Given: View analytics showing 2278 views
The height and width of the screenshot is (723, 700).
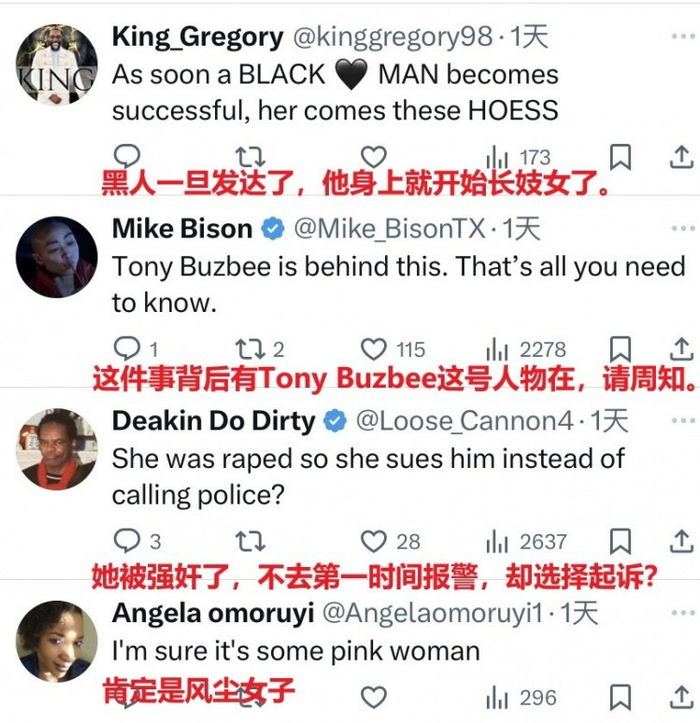Looking at the screenshot, I should [x=526, y=350].
